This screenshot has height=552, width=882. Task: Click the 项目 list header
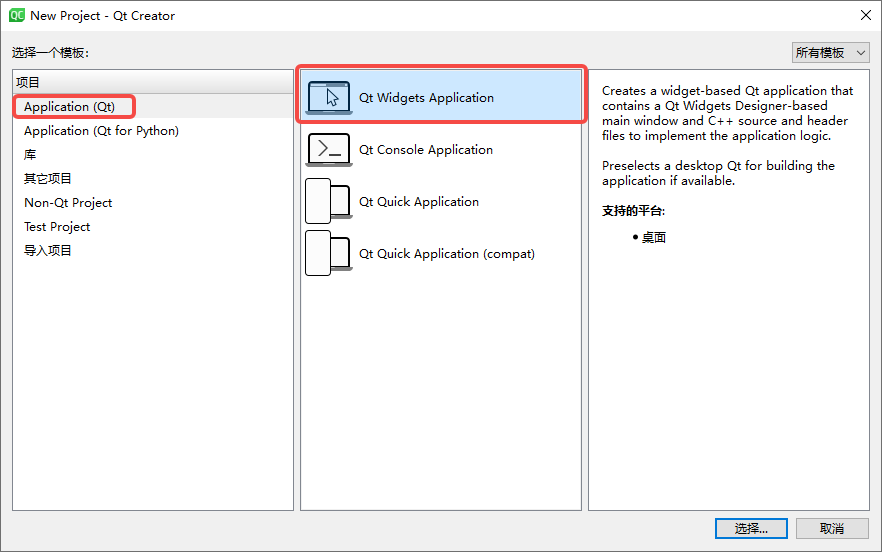[153, 82]
